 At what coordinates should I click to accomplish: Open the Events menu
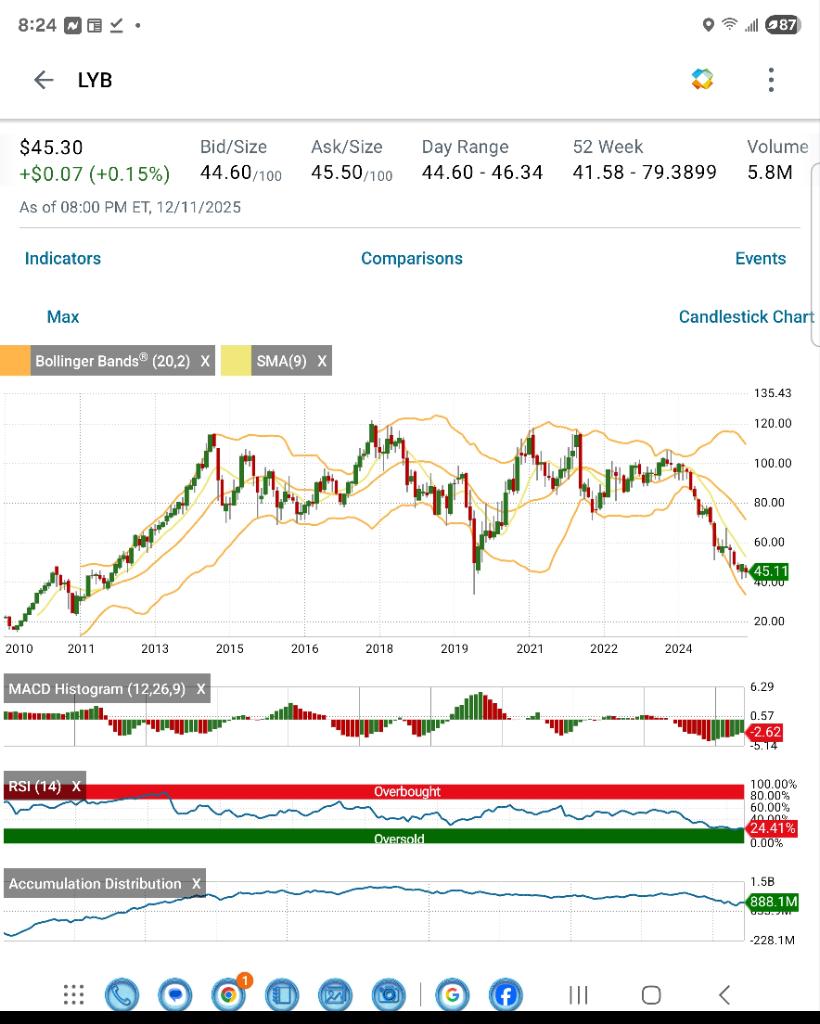pos(761,259)
